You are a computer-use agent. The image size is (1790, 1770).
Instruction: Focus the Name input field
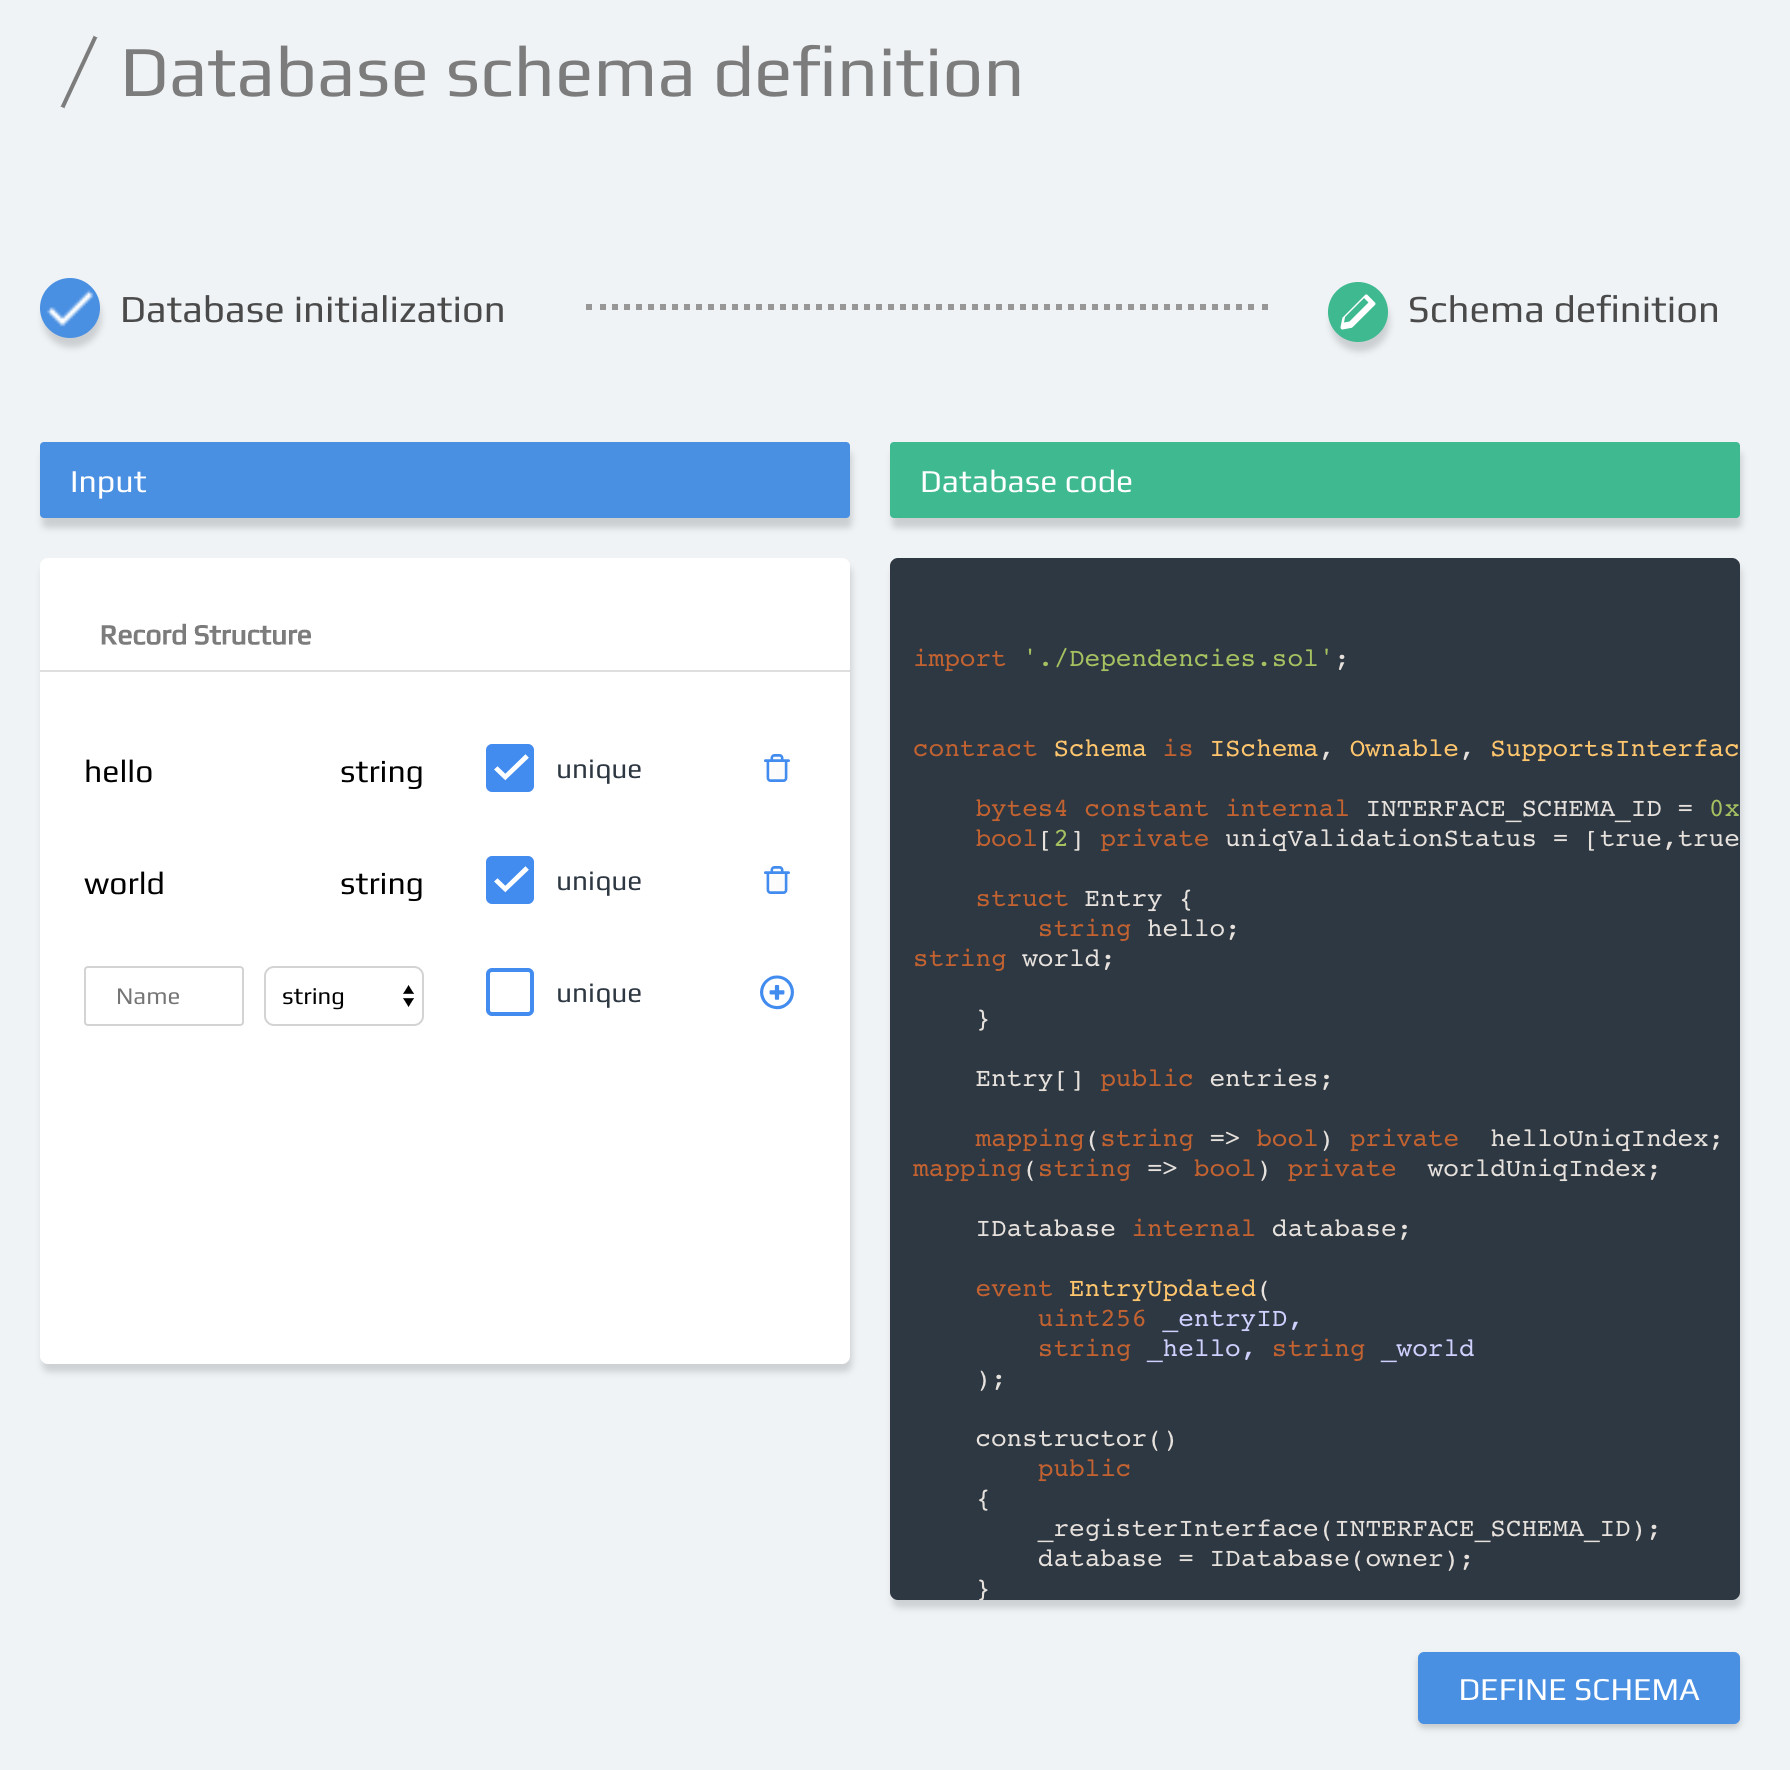[164, 996]
